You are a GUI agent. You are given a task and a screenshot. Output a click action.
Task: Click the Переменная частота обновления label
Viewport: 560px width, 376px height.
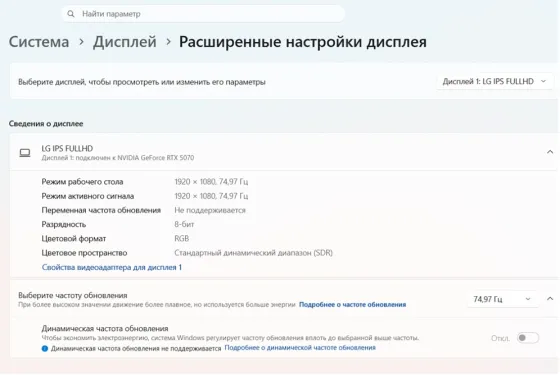(x=101, y=210)
